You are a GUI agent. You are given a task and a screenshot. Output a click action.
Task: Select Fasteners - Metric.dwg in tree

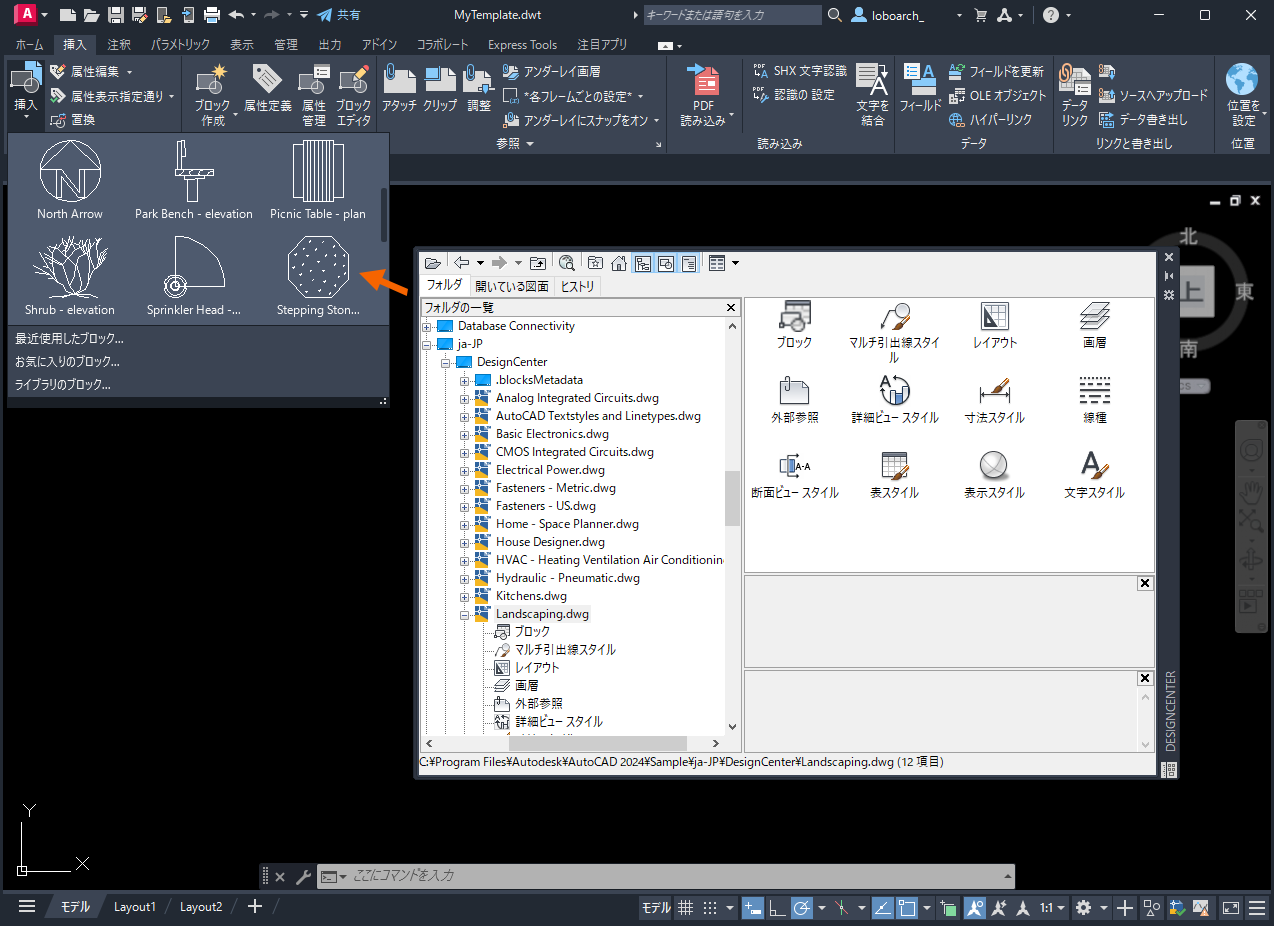[555, 488]
